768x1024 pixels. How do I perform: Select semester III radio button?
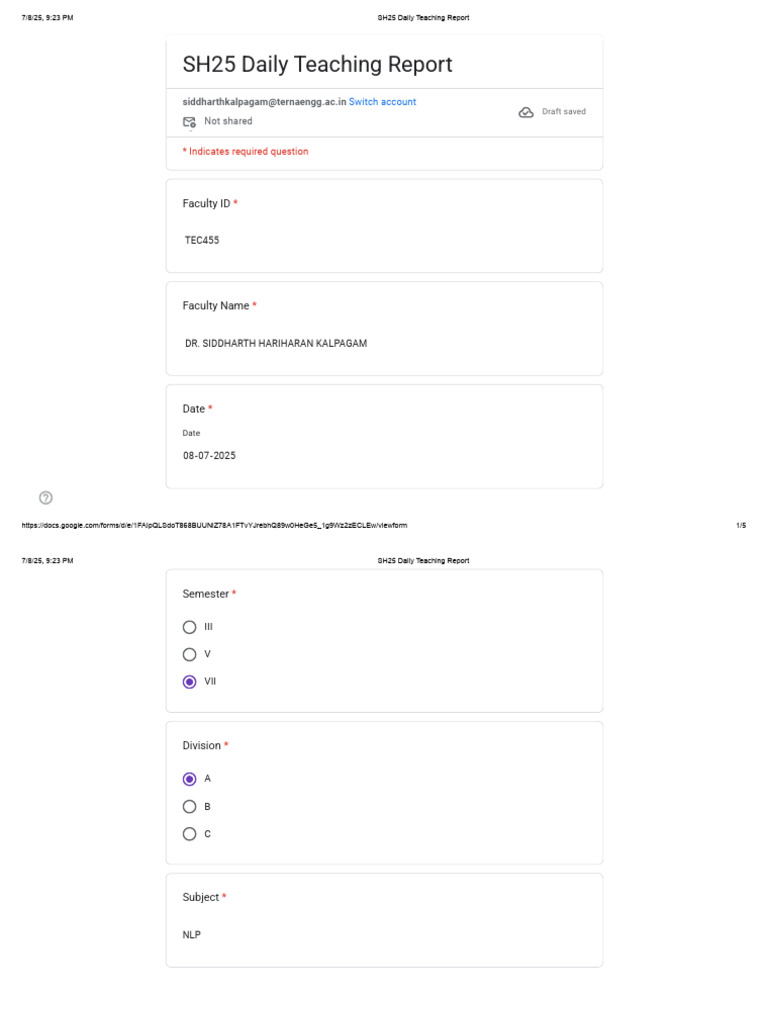(x=189, y=627)
